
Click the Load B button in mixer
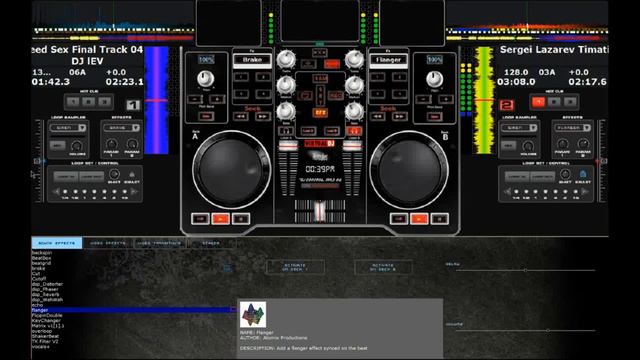pos(331,131)
